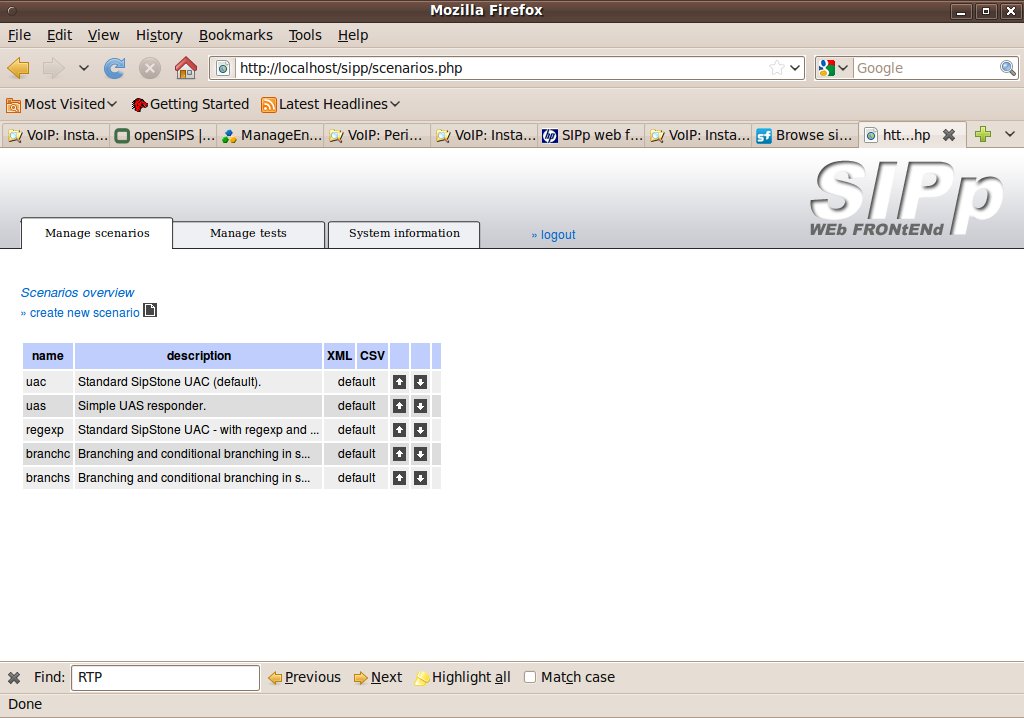Click the up arrow icon in uac row
This screenshot has height=718, width=1024.
pos(399,382)
